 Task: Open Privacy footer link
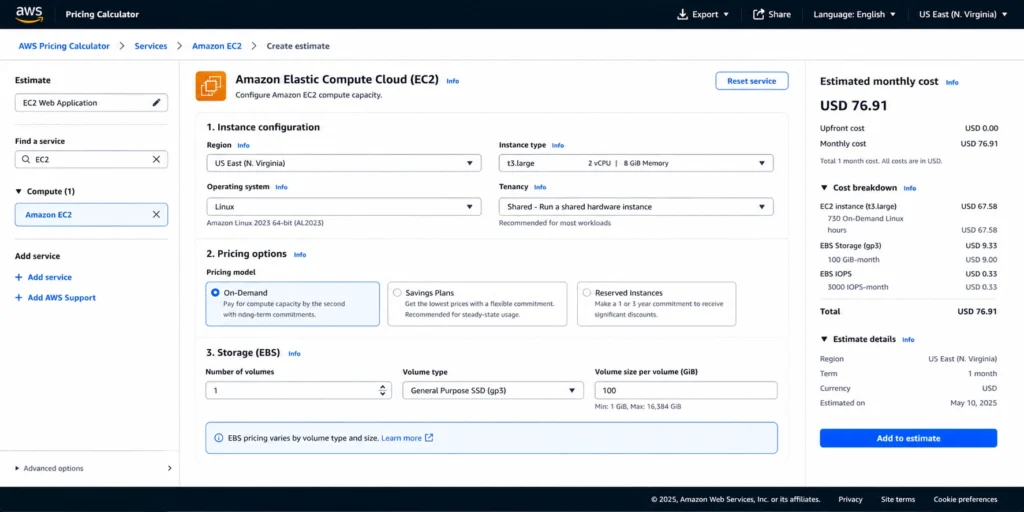(x=850, y=500)
